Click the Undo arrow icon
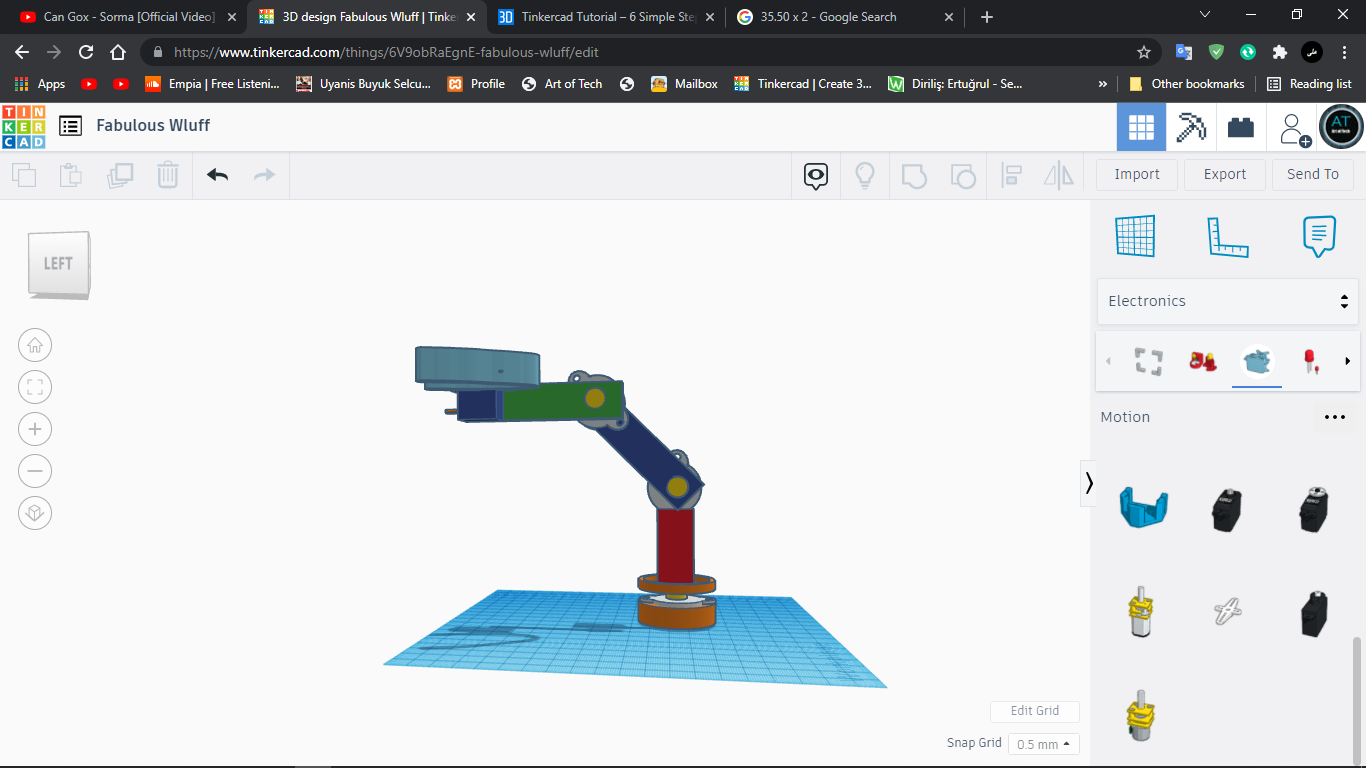Viewport: 1366px width, 768px height. [218, 174]
